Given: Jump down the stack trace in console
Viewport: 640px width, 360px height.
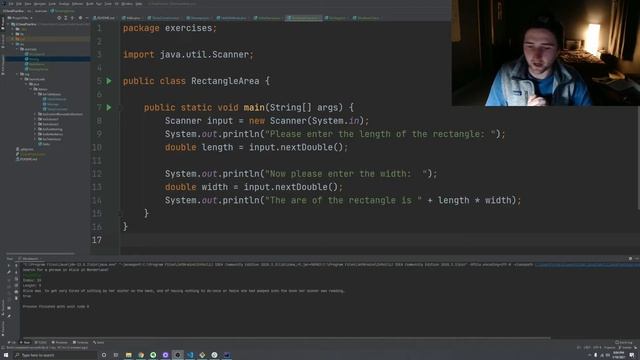Looking at the screenshot, I should (16, 272).
